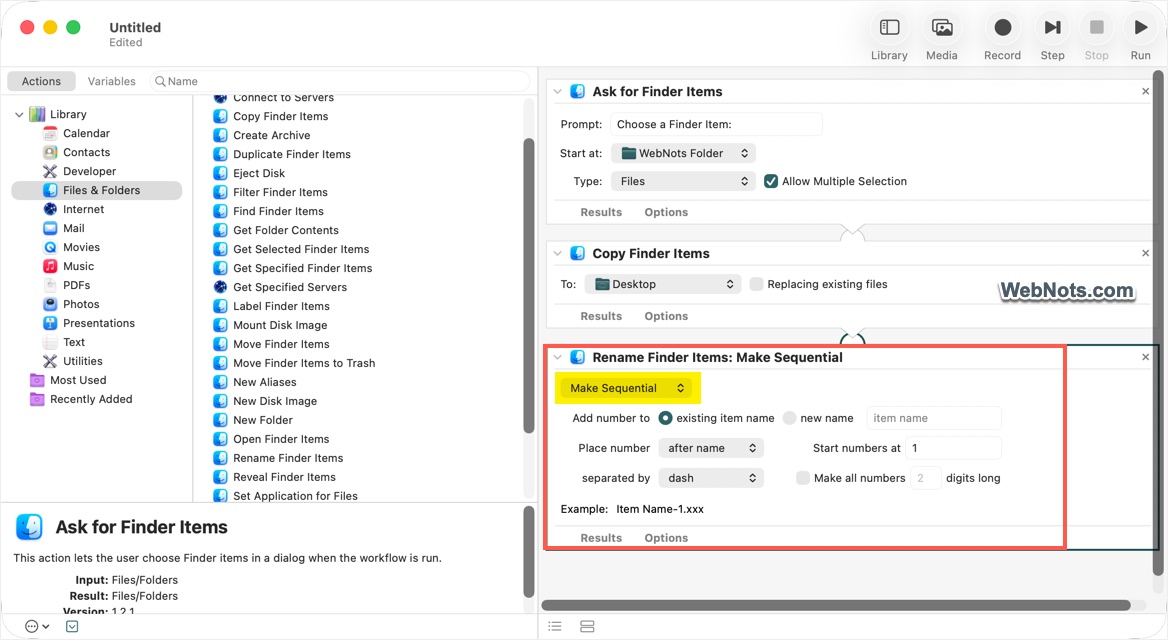Choose the Create Archive action

tap(271, 135)
